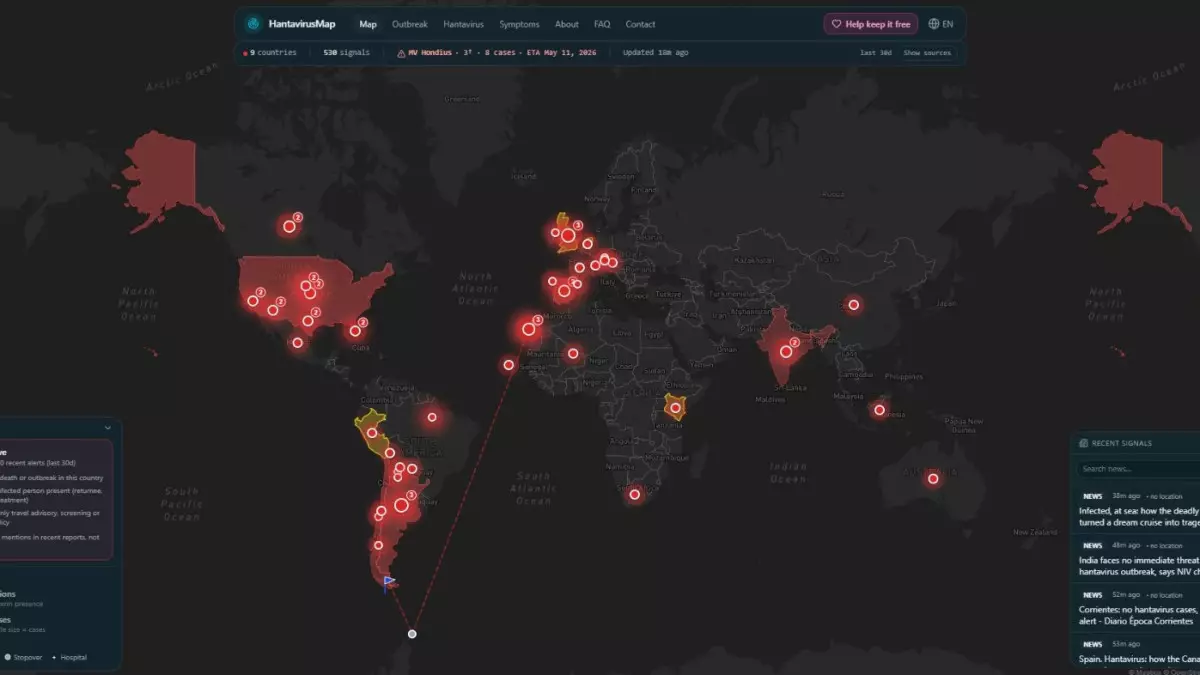Click the grey stopover dot at ship route's end
The width and height of the screenshot is (1200, 675).
(412, 634)
